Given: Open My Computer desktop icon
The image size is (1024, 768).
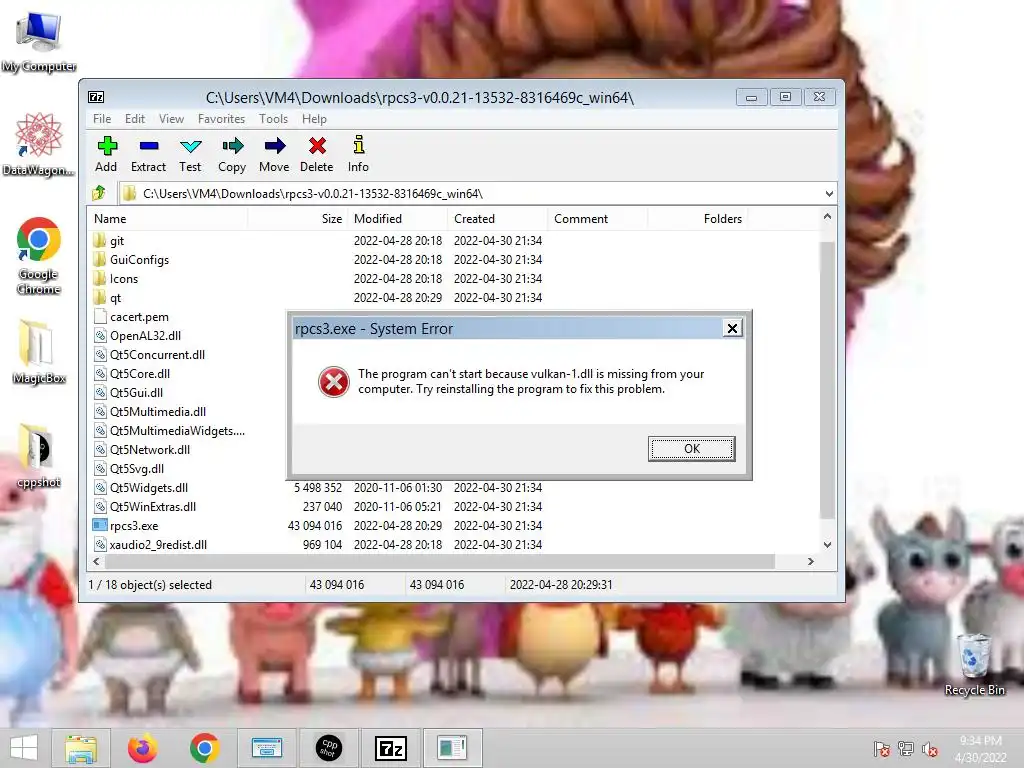Looking at the screenshot, I should (x=39, y=42).
